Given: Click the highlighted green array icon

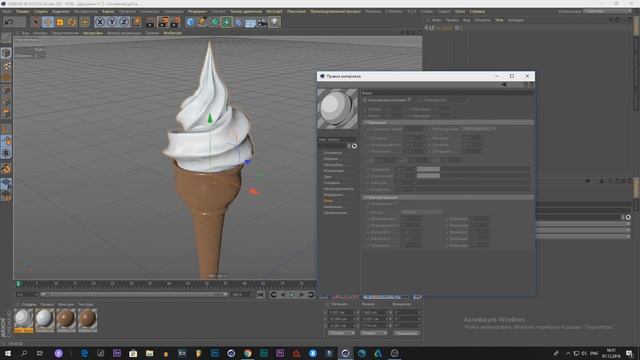Looking at the screenshot, I should point(227,22).
